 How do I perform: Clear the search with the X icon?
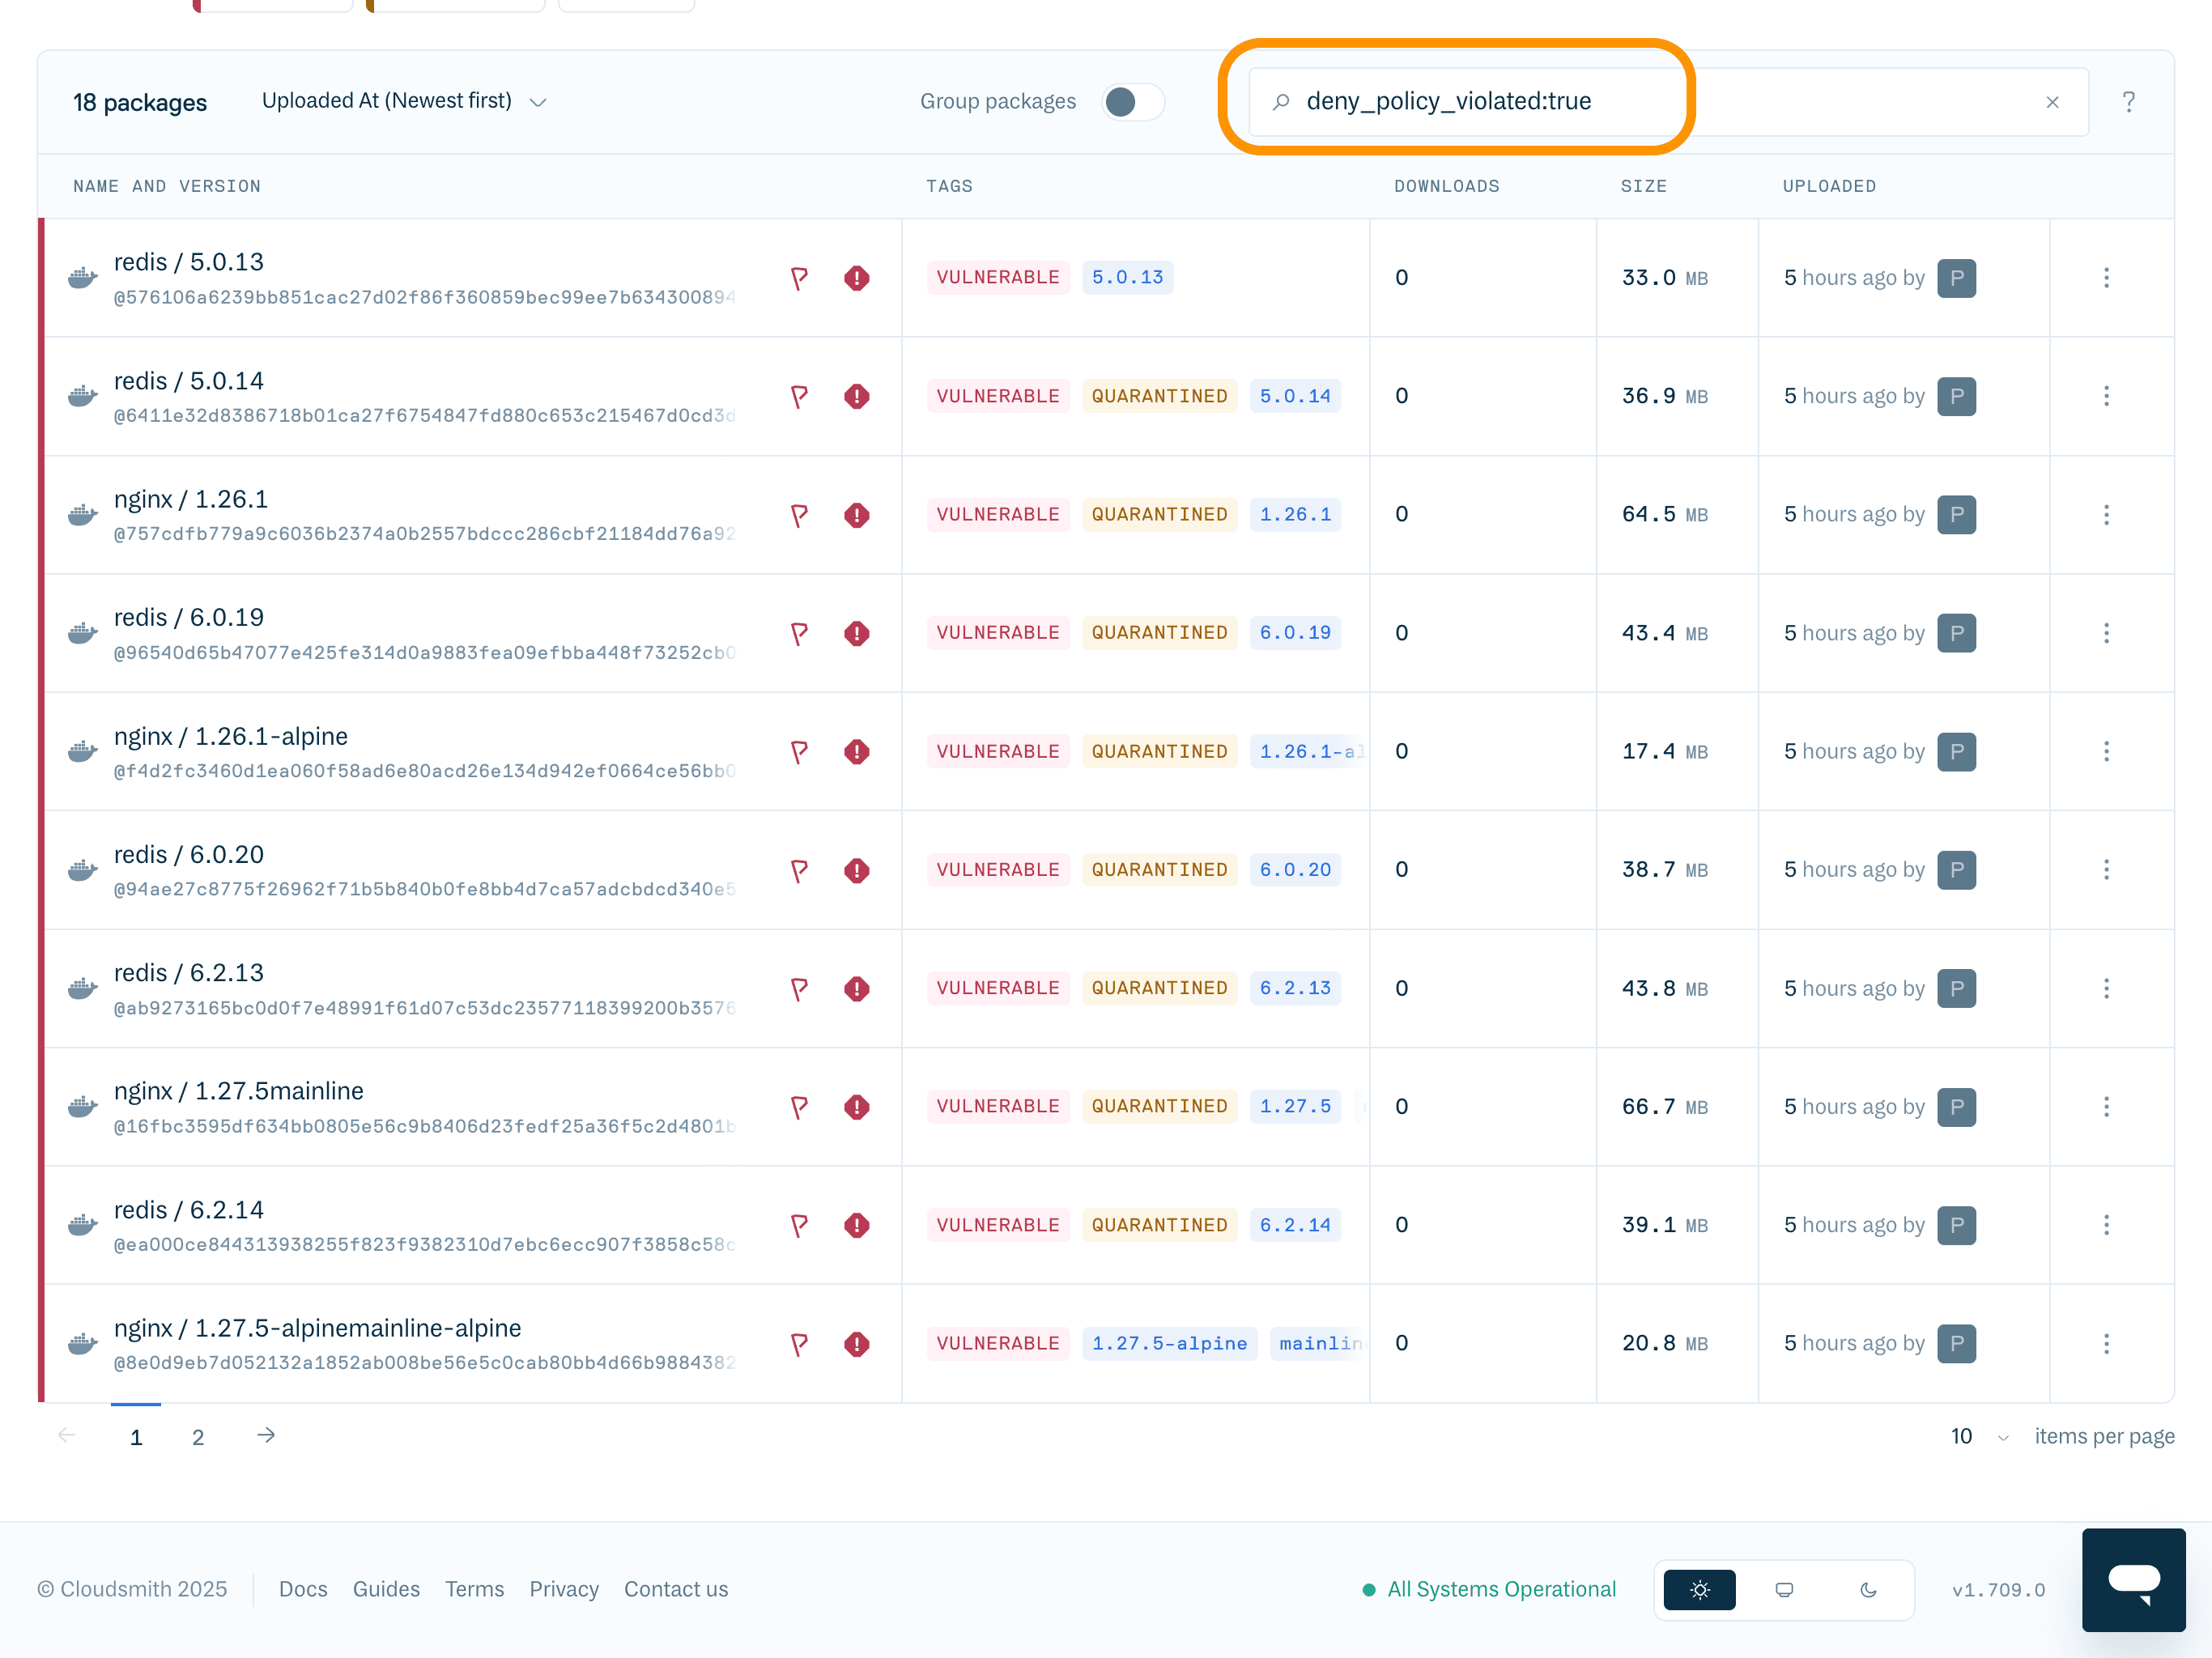click(2052, 102)
